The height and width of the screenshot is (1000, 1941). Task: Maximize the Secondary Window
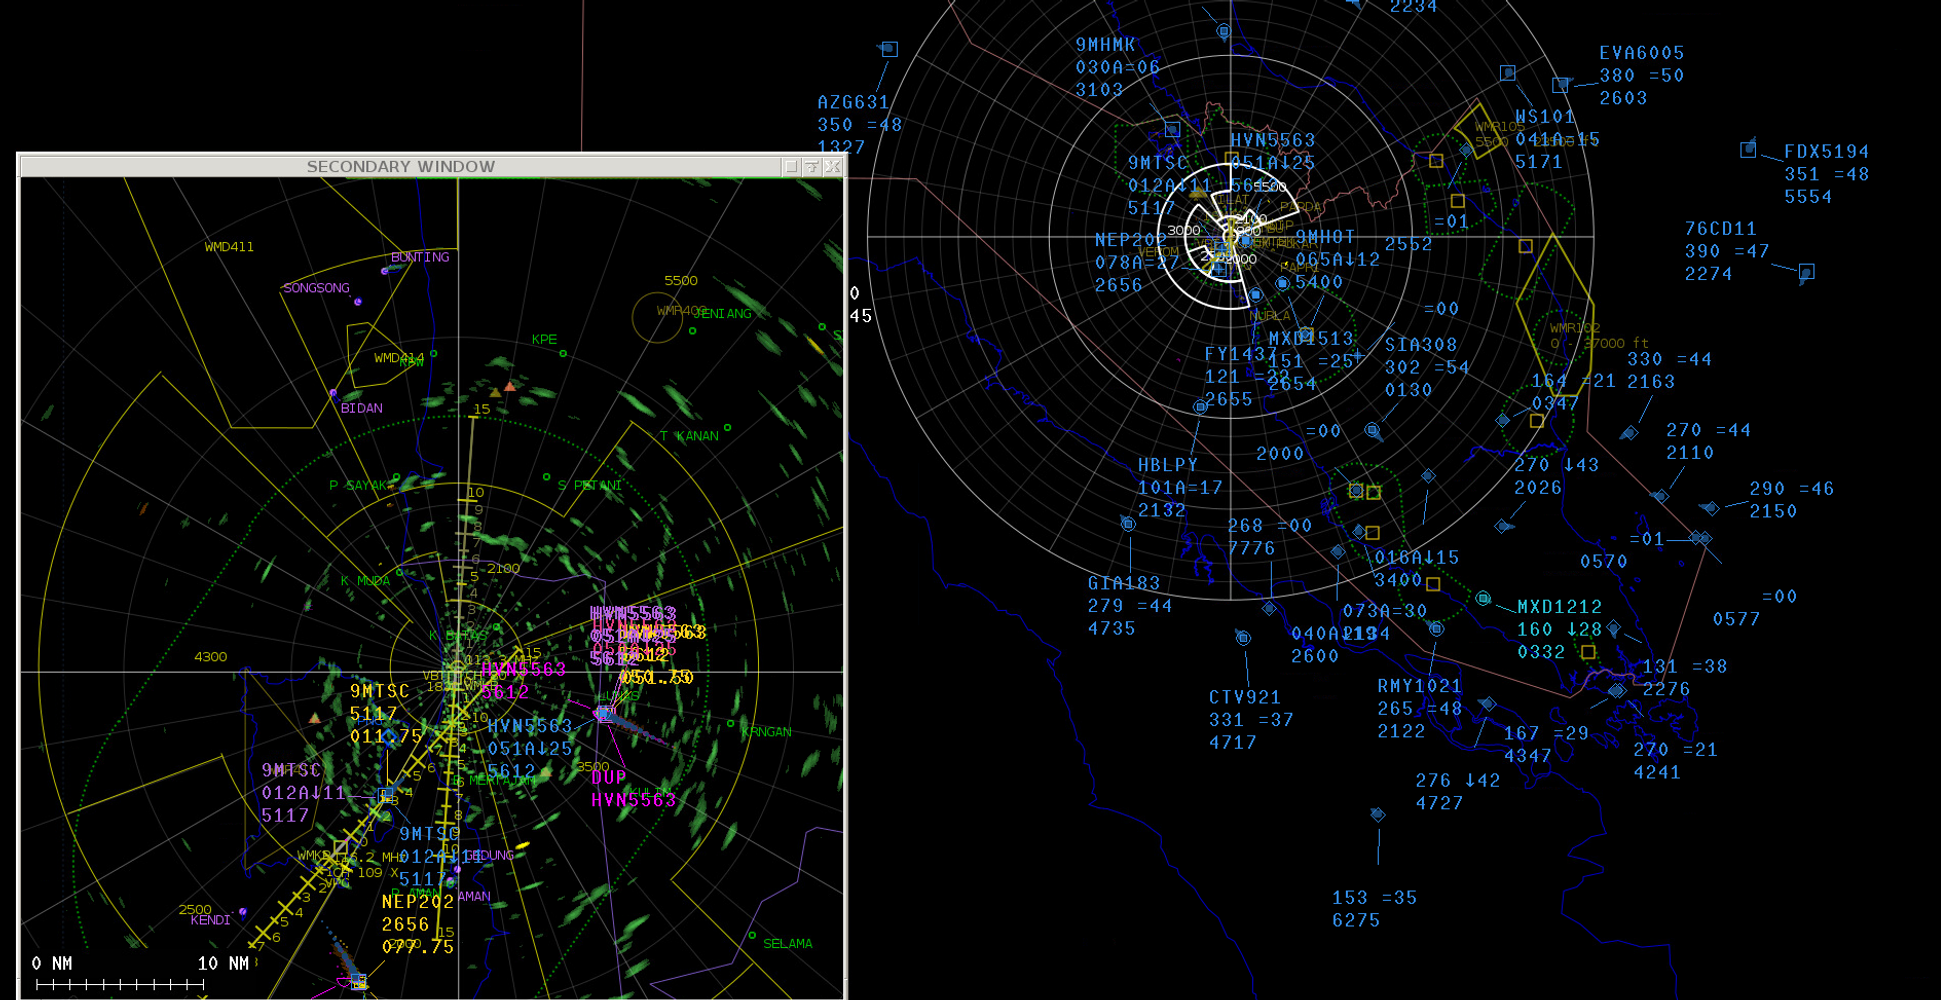(x=791, y=167)
